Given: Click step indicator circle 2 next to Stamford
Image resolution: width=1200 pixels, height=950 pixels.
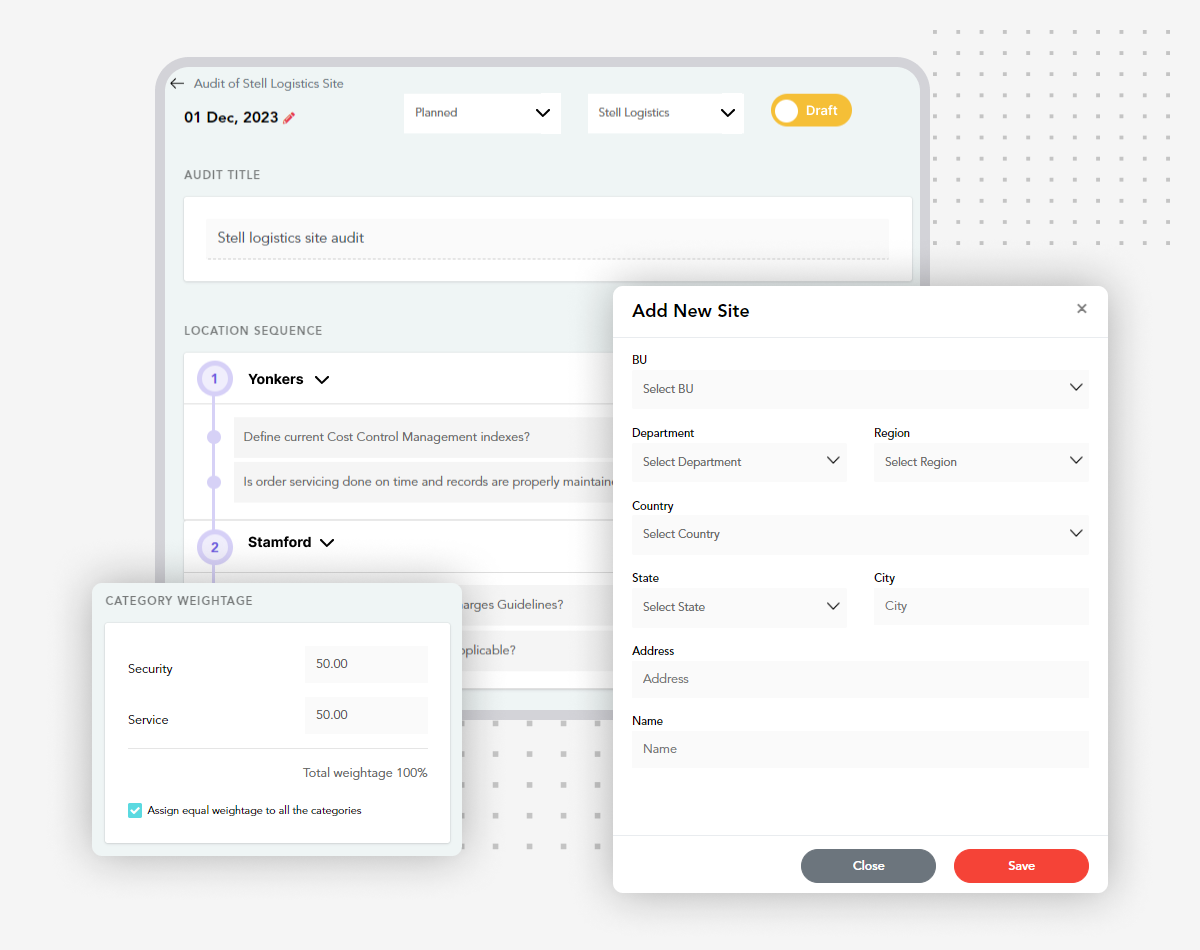Looking at the screenshot, I should [214, 547].
